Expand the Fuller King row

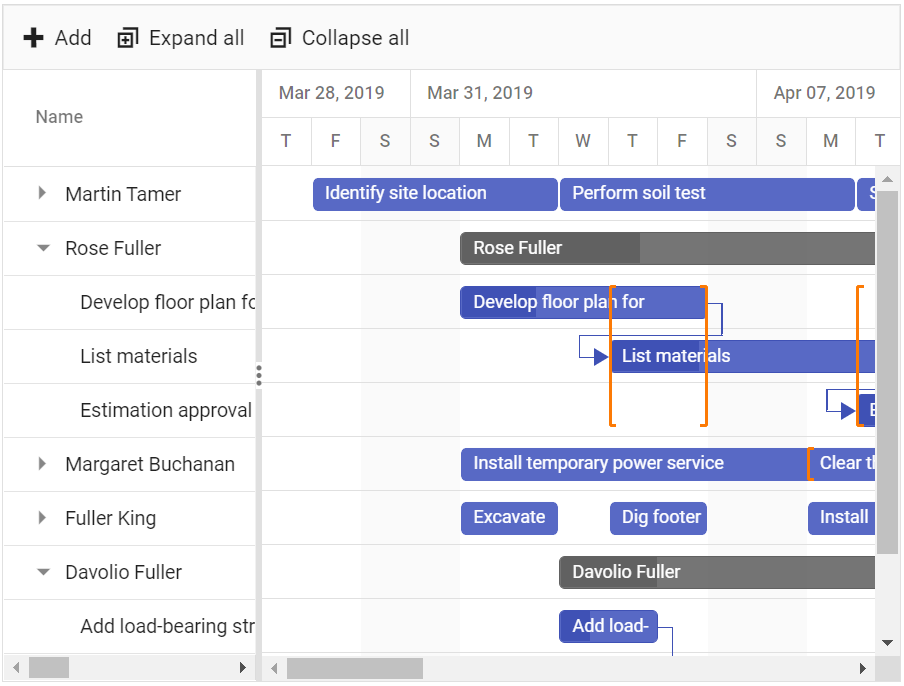pyautogui.click(x=42, y=517)
